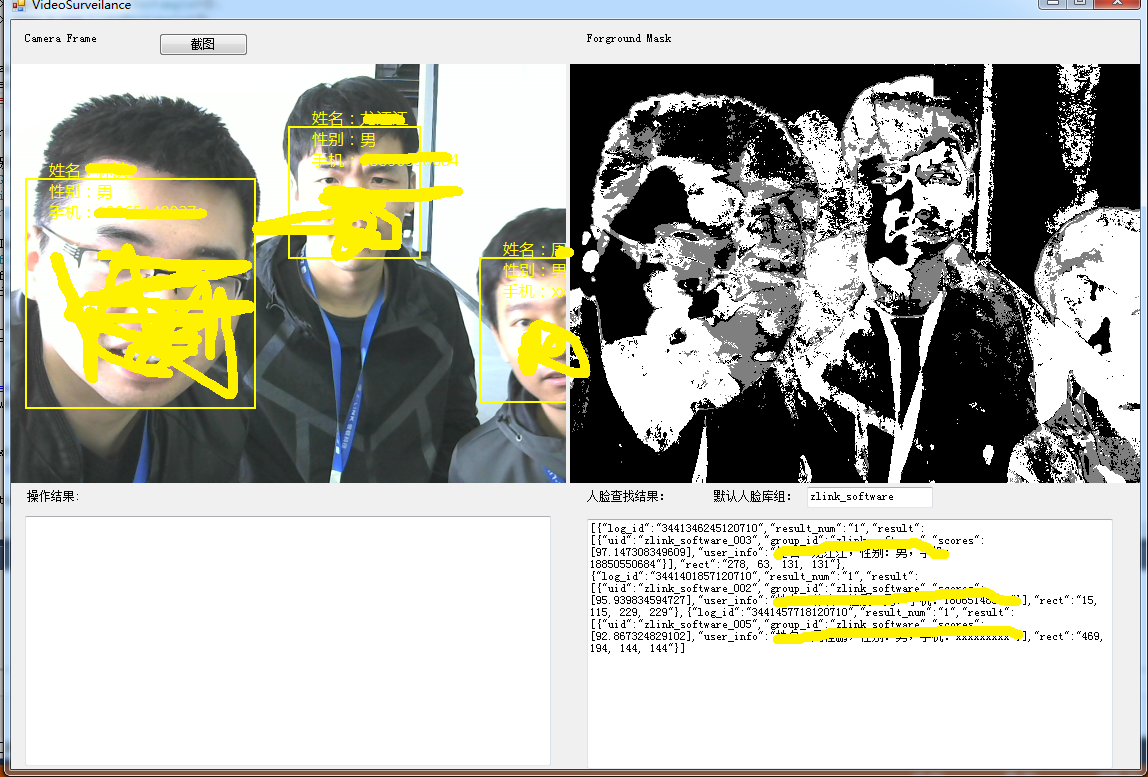Viewport: 1148px width, 777px height.
Task: Click the "Camera Frame" label
Action: (x=60, y=38)
